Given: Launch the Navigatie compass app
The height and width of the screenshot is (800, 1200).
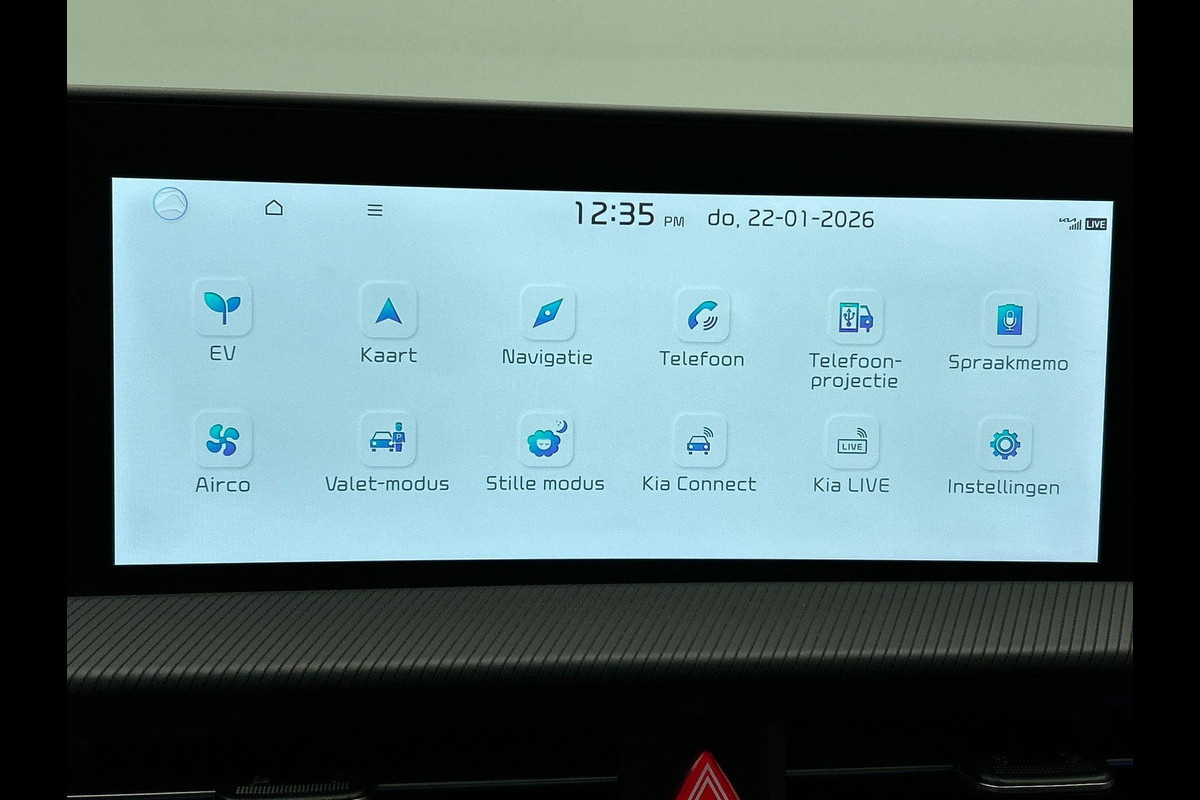Looking at the screenshot, I should (547, 313).
